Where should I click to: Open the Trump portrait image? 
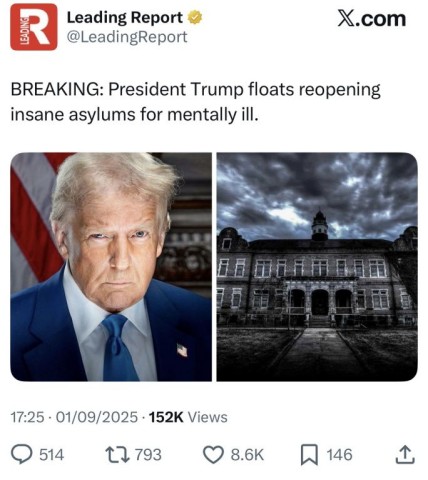pos(111,267)
